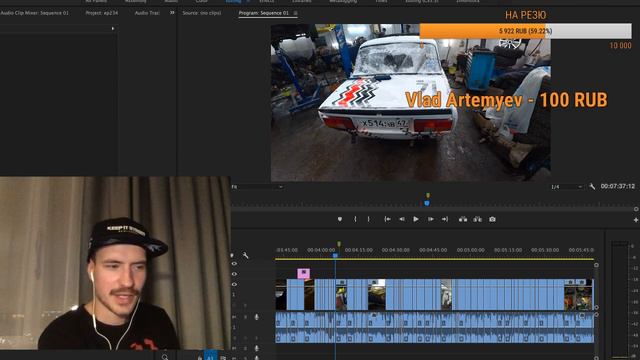Screen dimensions: 640x360
Task: Click the car video in Program monitor
Action: click(x=411, y=102)
